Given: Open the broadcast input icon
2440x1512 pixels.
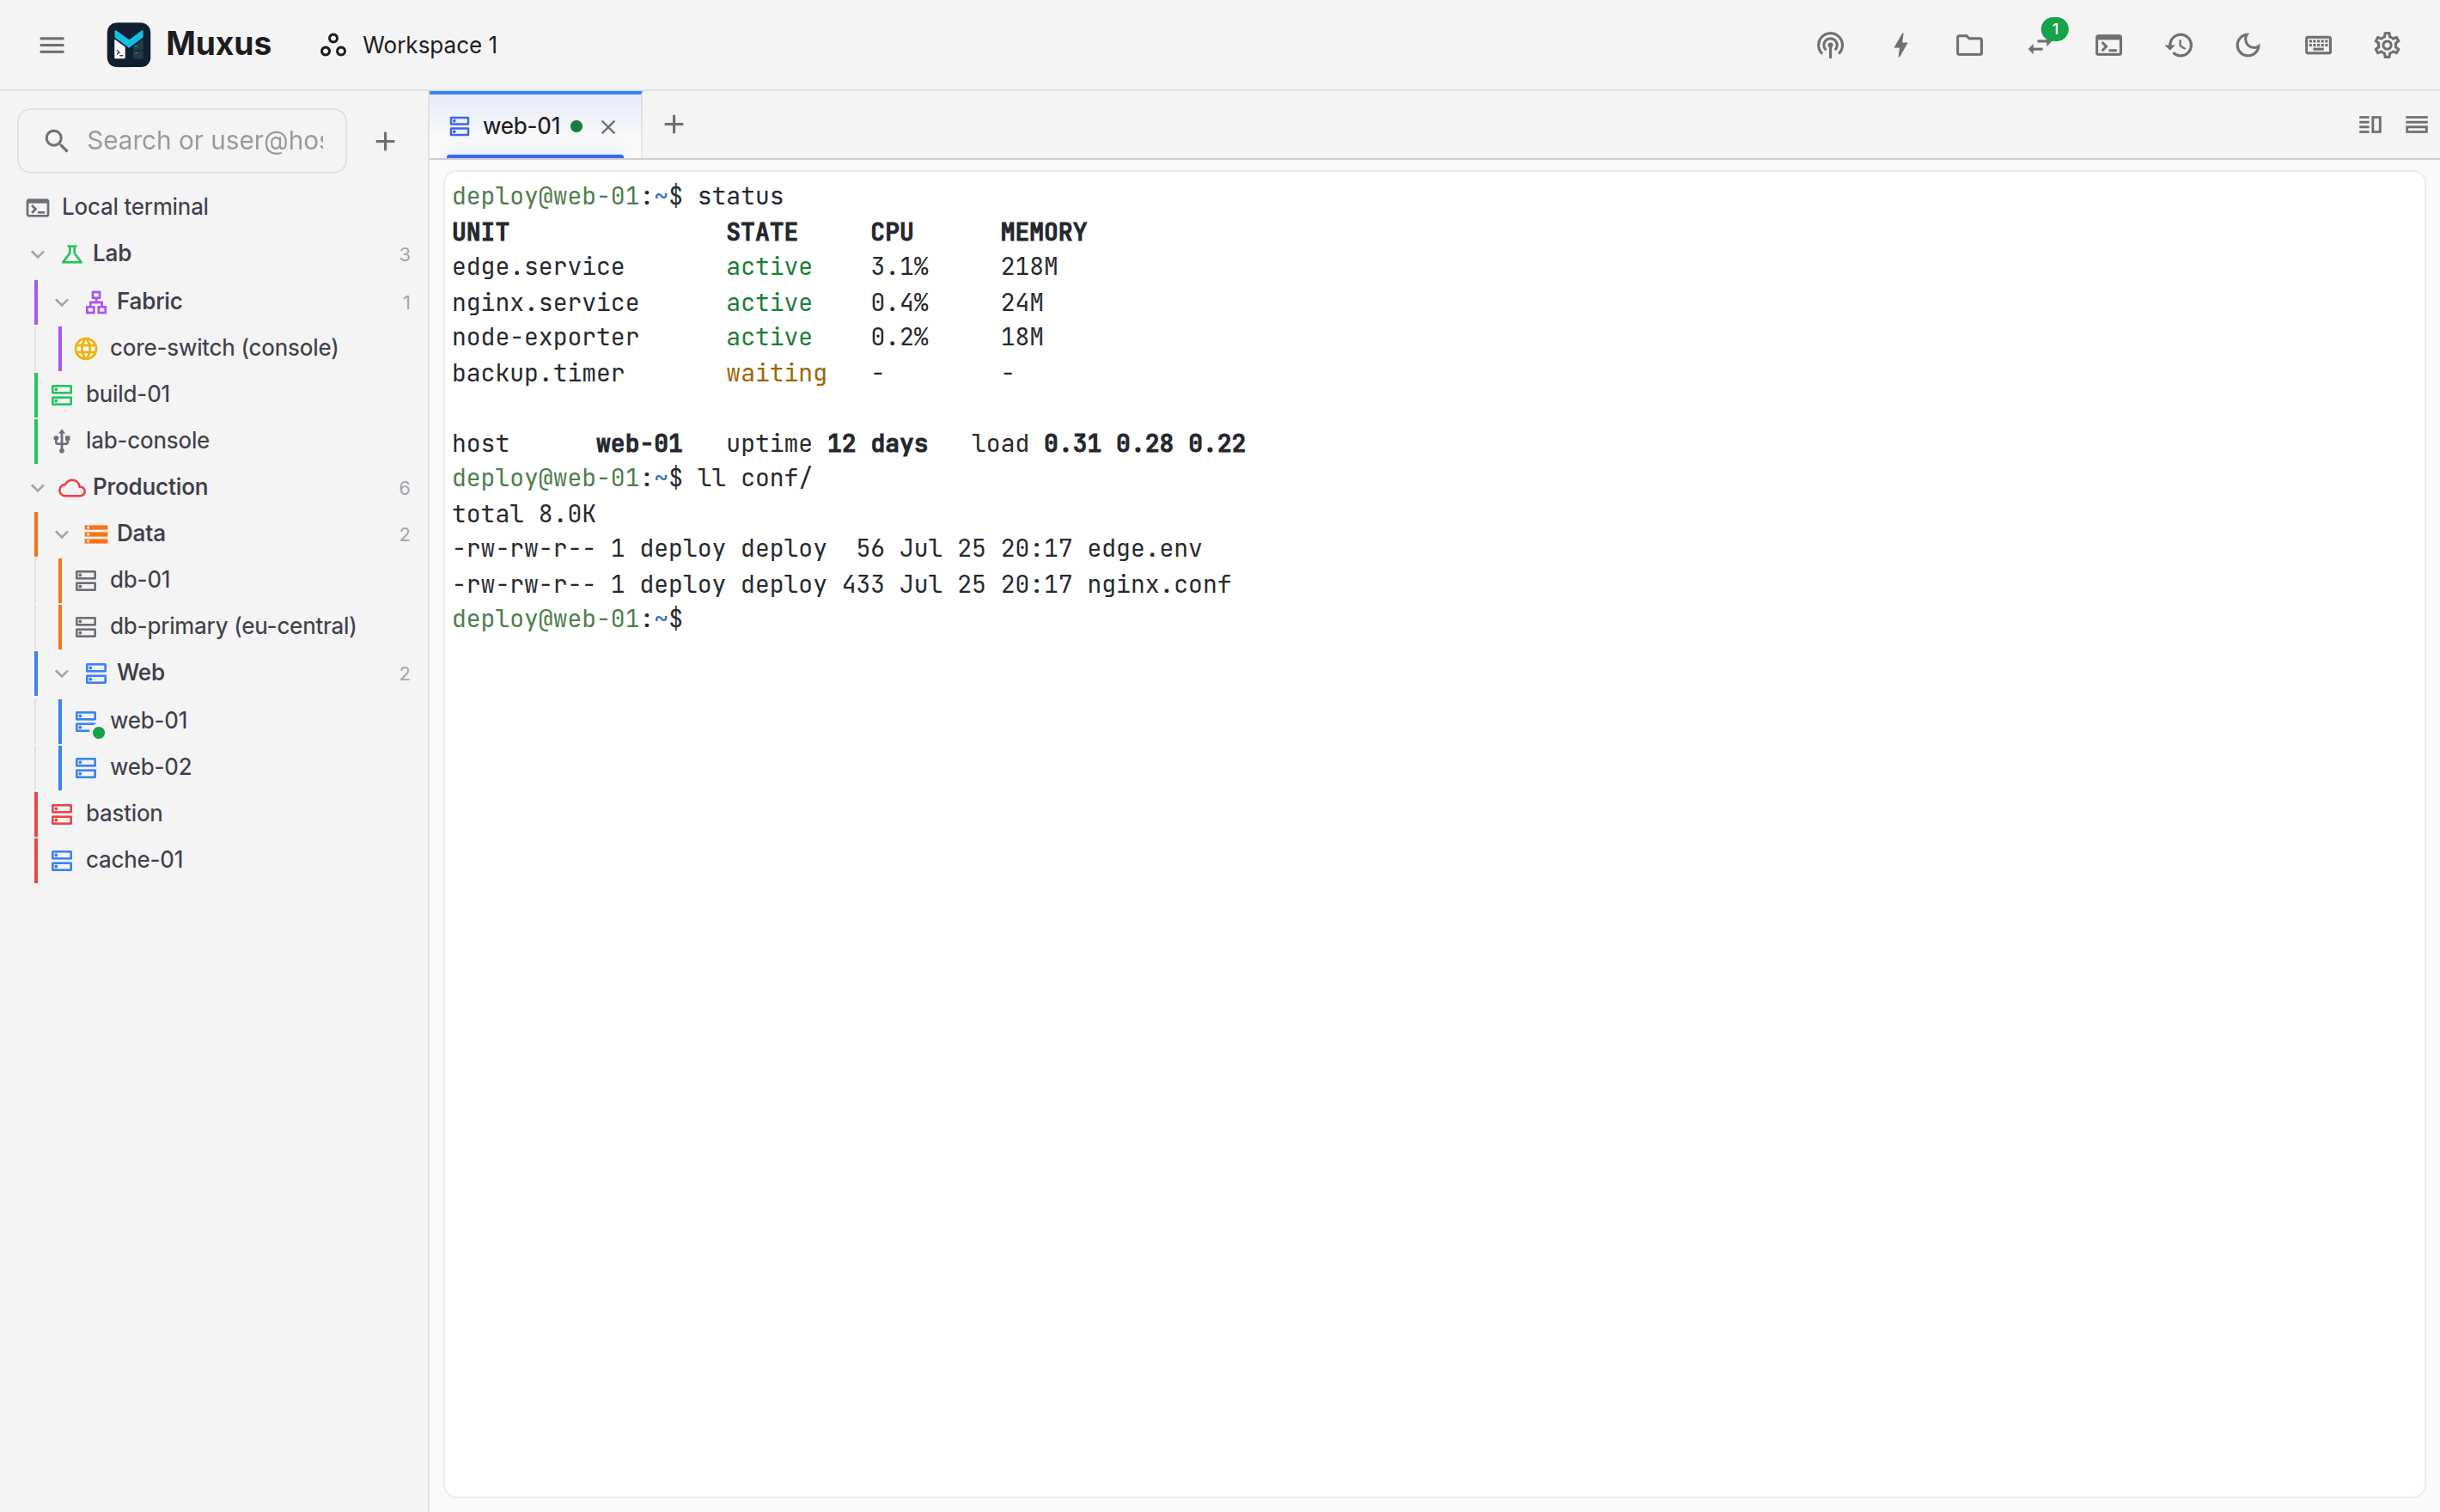Looking at the screenshot, I should coord(1830,45).
